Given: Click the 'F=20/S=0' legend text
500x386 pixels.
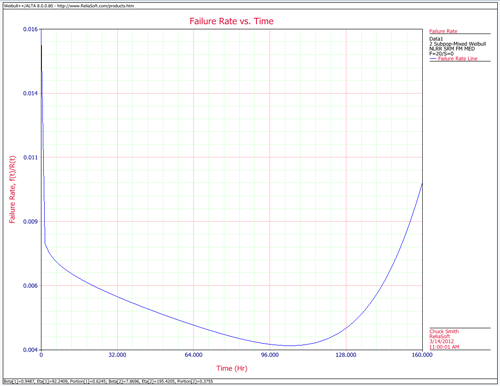Looking at the screenshot, I should pyautogui.click(x=441, y=53).
